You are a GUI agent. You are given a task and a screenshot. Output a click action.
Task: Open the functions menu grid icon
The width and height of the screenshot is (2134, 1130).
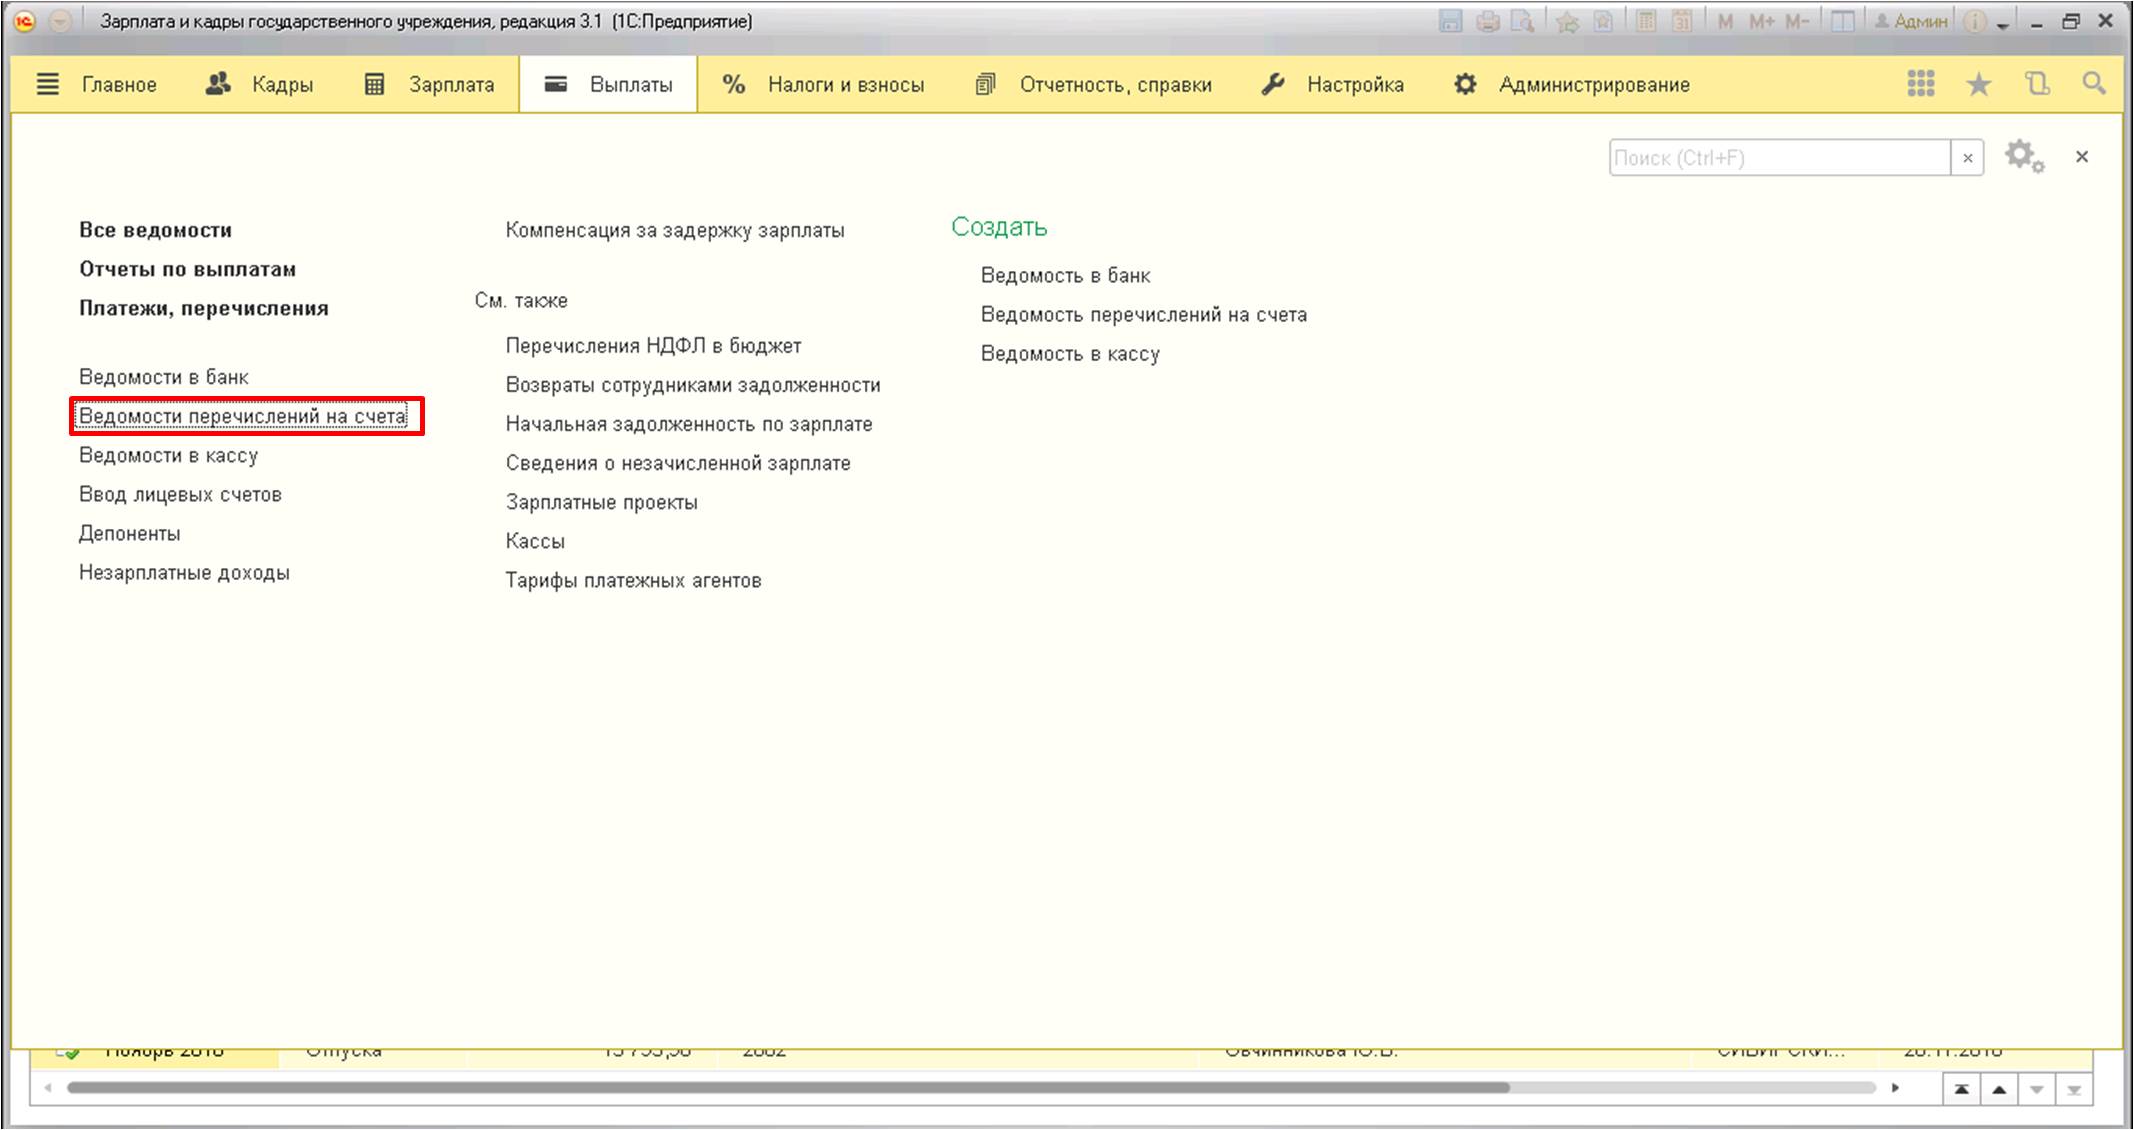[x=1921, y=84]
